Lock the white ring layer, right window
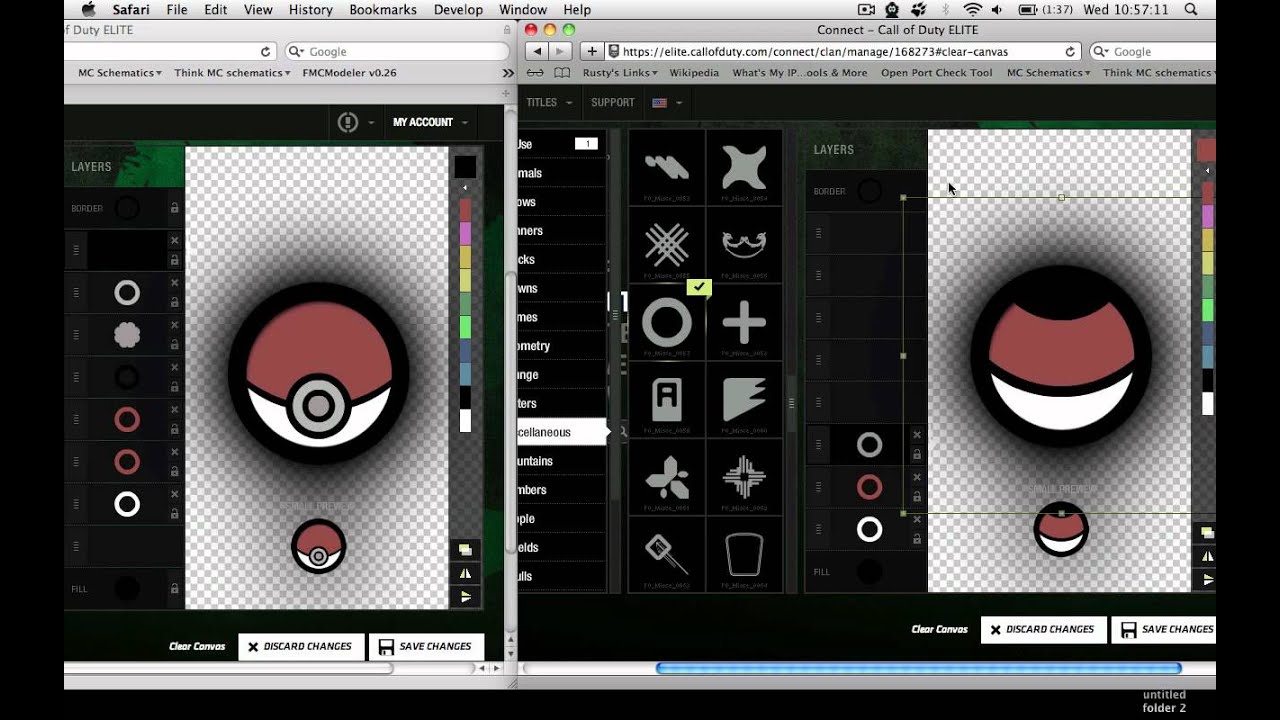 (917, 538)
